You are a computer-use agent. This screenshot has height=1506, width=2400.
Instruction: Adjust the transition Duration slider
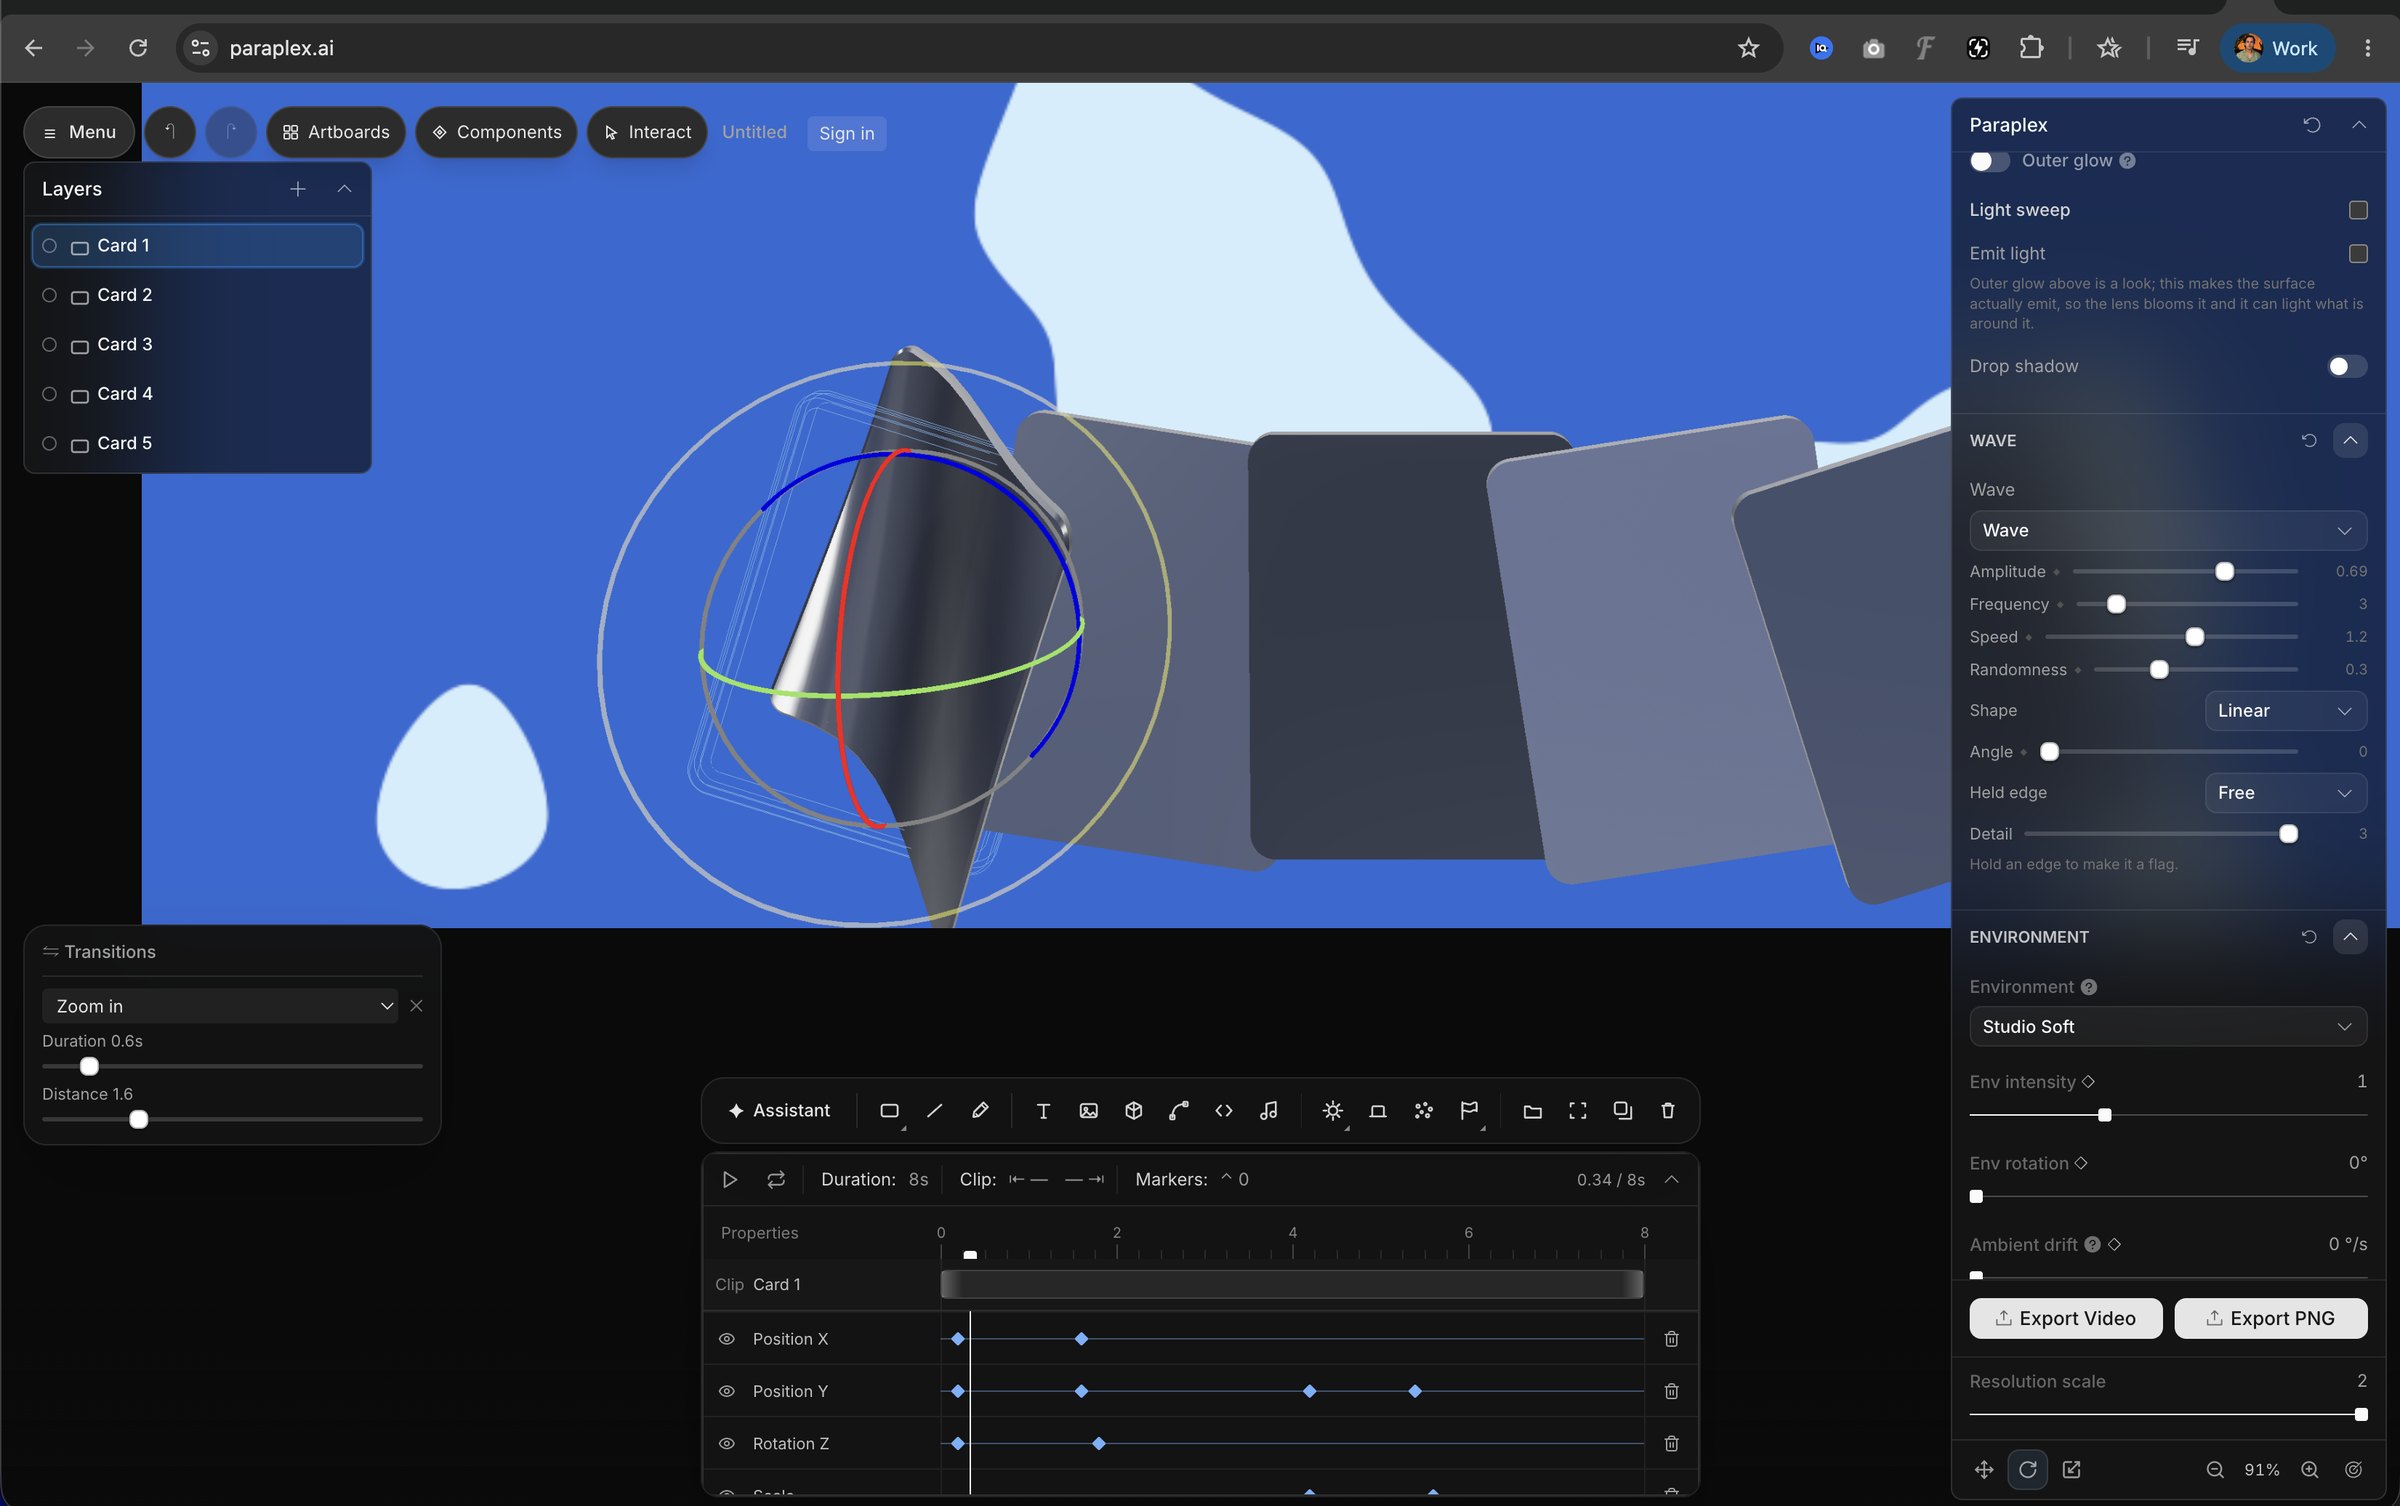click(x=89, y=1066)
